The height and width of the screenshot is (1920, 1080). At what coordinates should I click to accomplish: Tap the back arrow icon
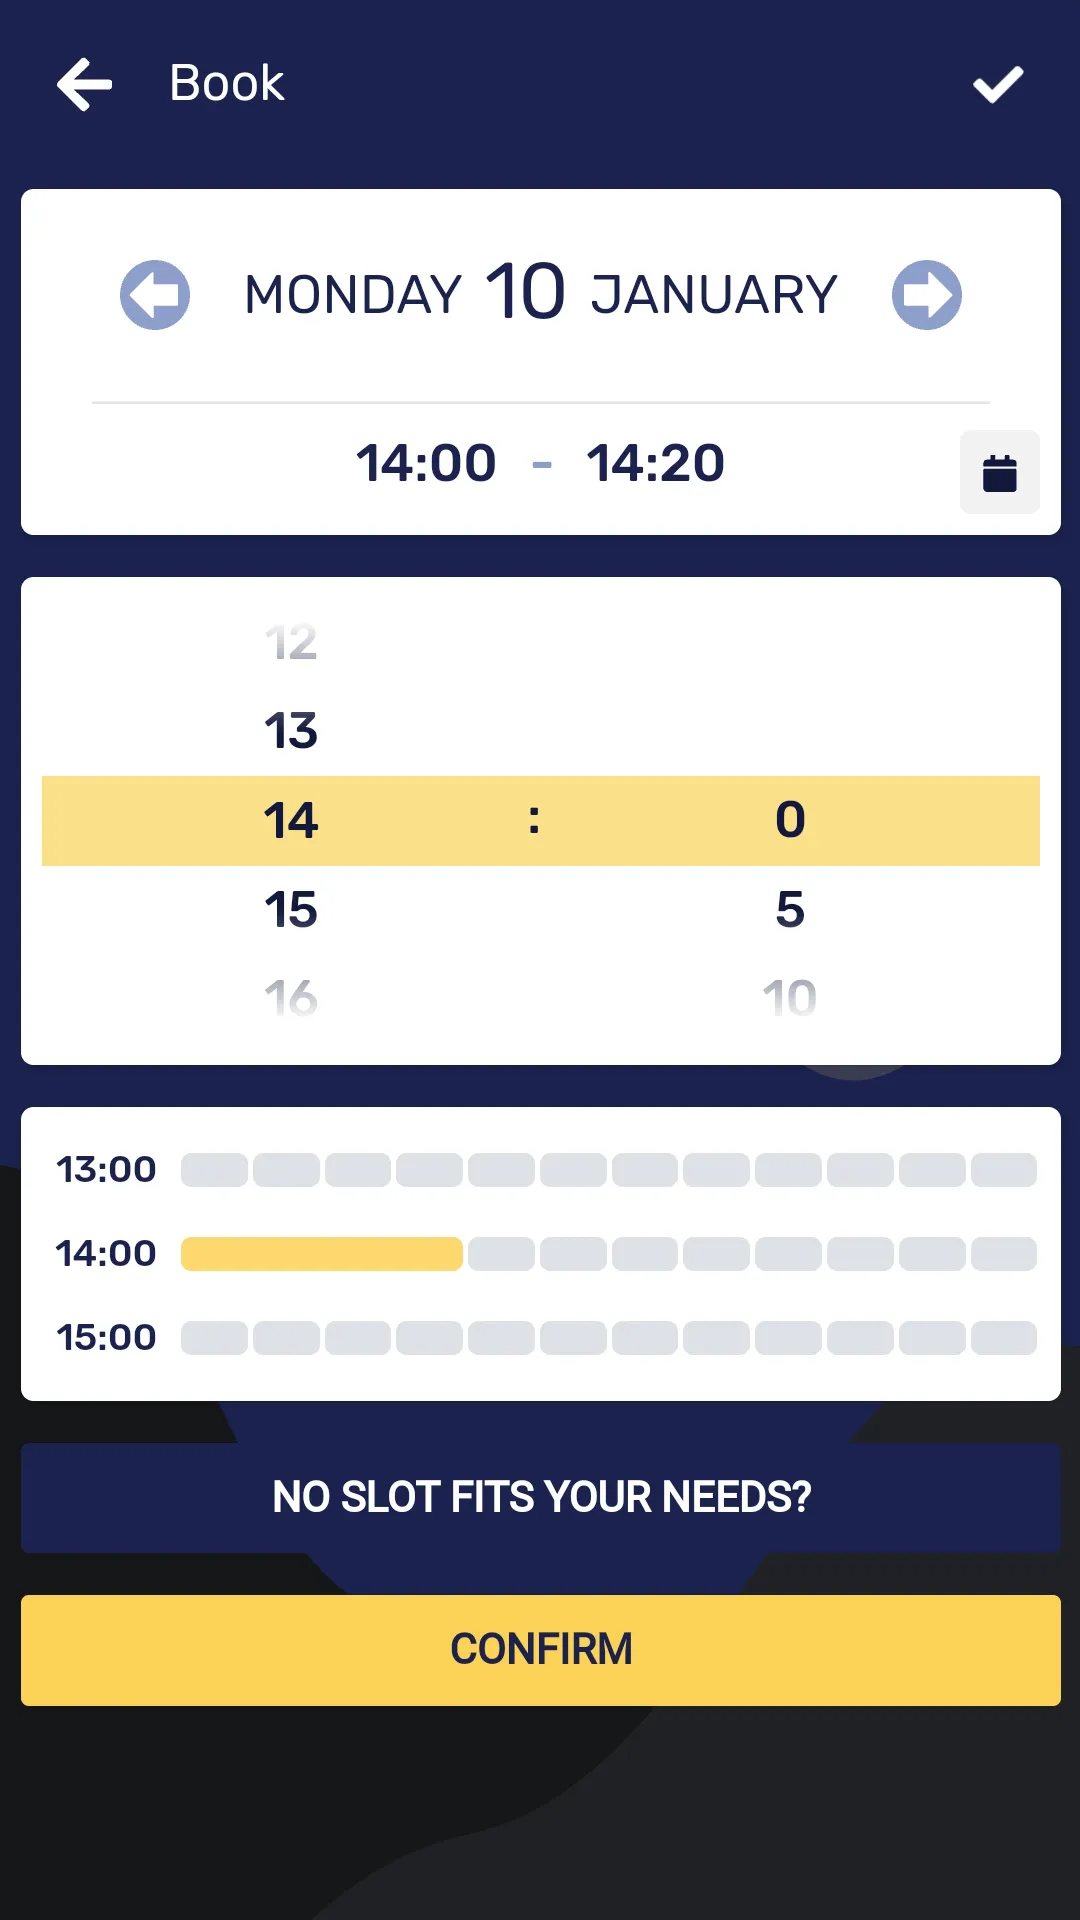[85, 84]
